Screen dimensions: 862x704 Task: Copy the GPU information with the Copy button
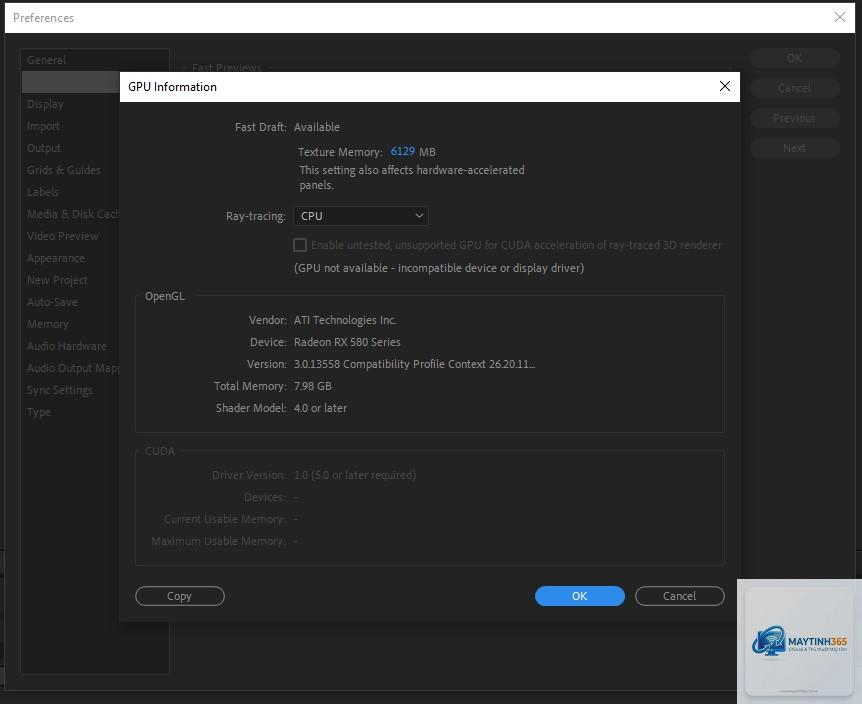[x=180, y=596]
